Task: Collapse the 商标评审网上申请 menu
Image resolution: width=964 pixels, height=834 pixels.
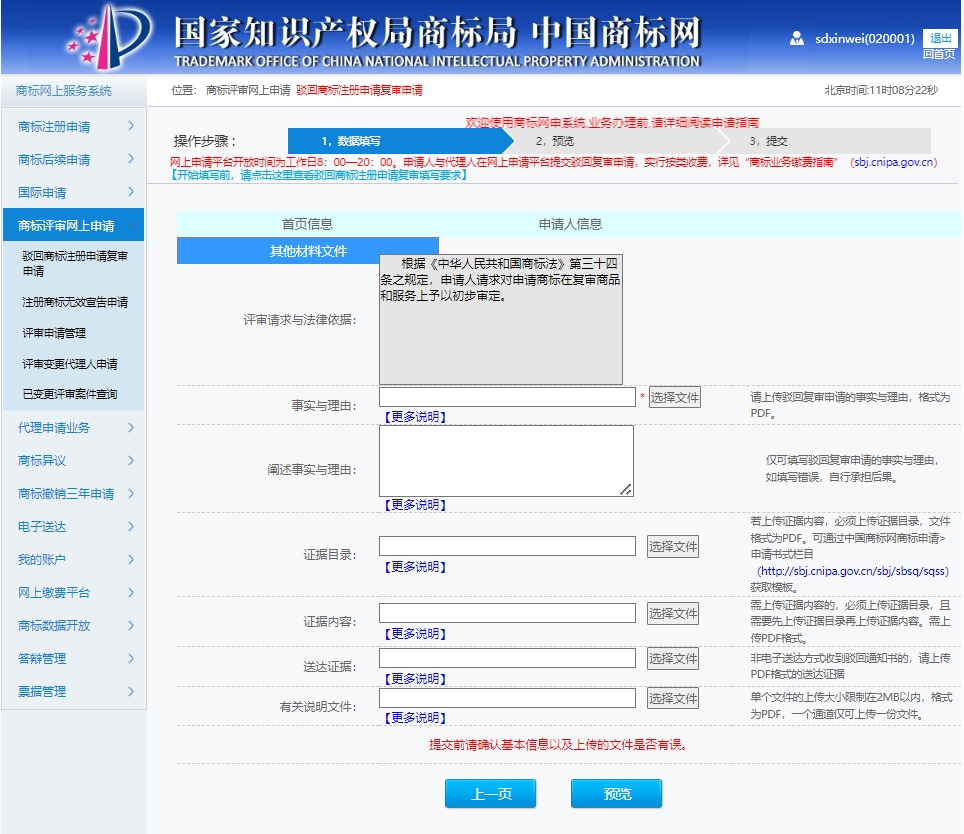Action: click(x=73, y=225)
